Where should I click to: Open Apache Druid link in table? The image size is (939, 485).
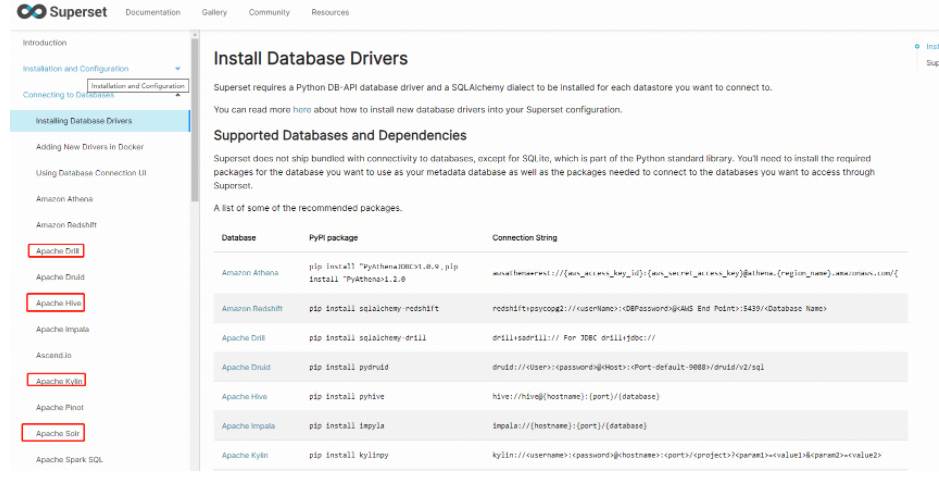pyautogui.click(x=246, y=367)
